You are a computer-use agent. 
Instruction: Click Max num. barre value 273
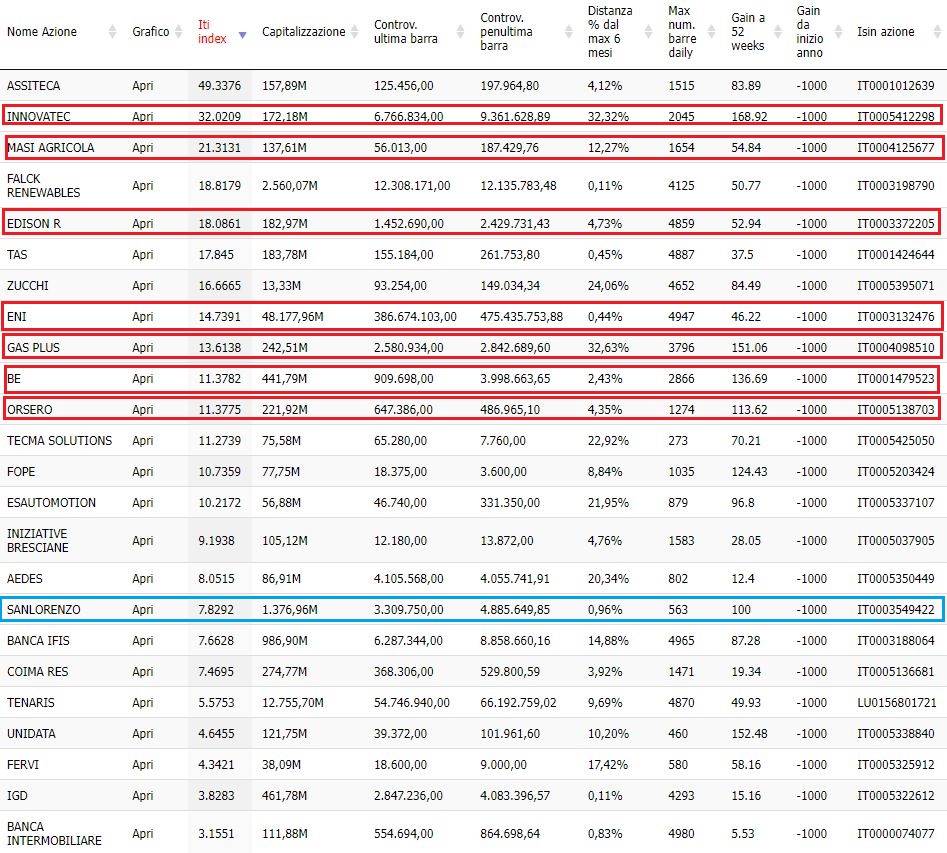coord(678,440)
